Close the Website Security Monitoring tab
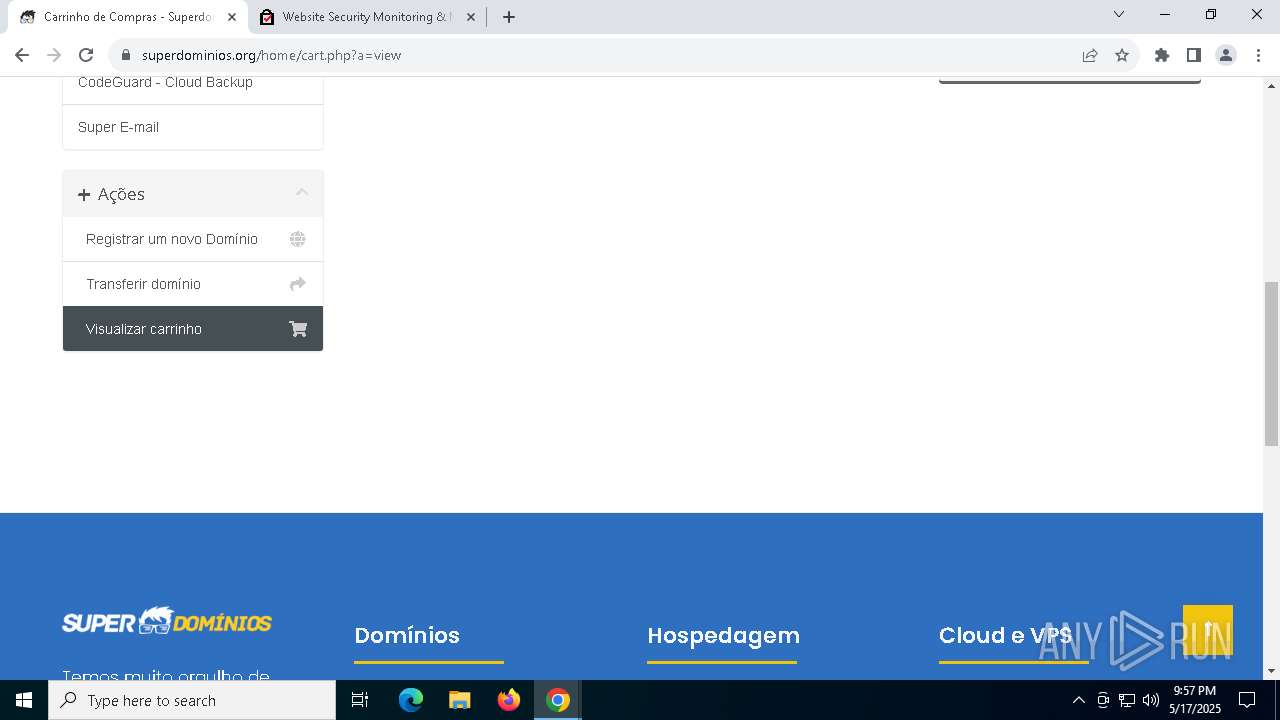Screen dimensions: 1280x720 (x=471, y=17)
